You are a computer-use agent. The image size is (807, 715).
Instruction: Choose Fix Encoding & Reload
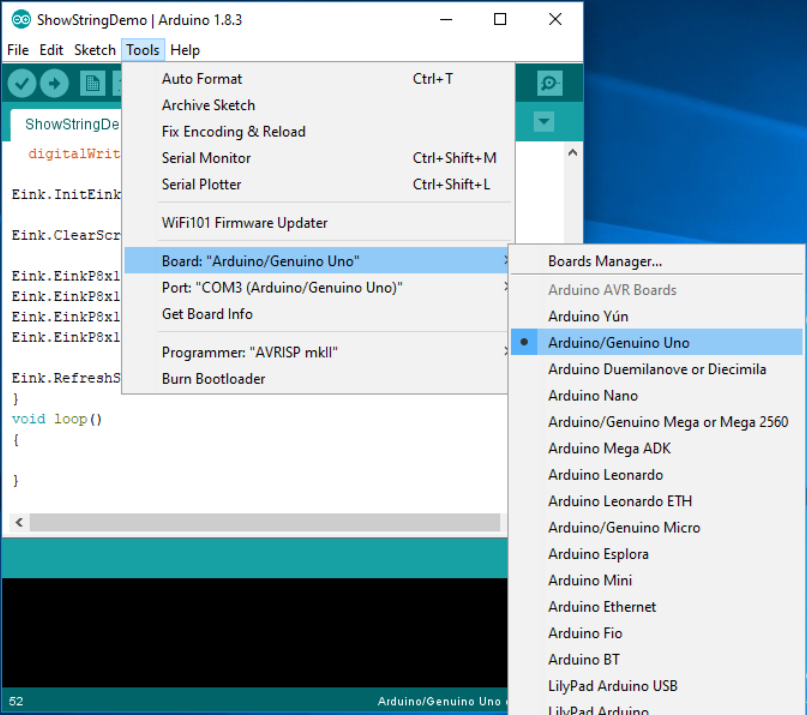pos(319,131)
